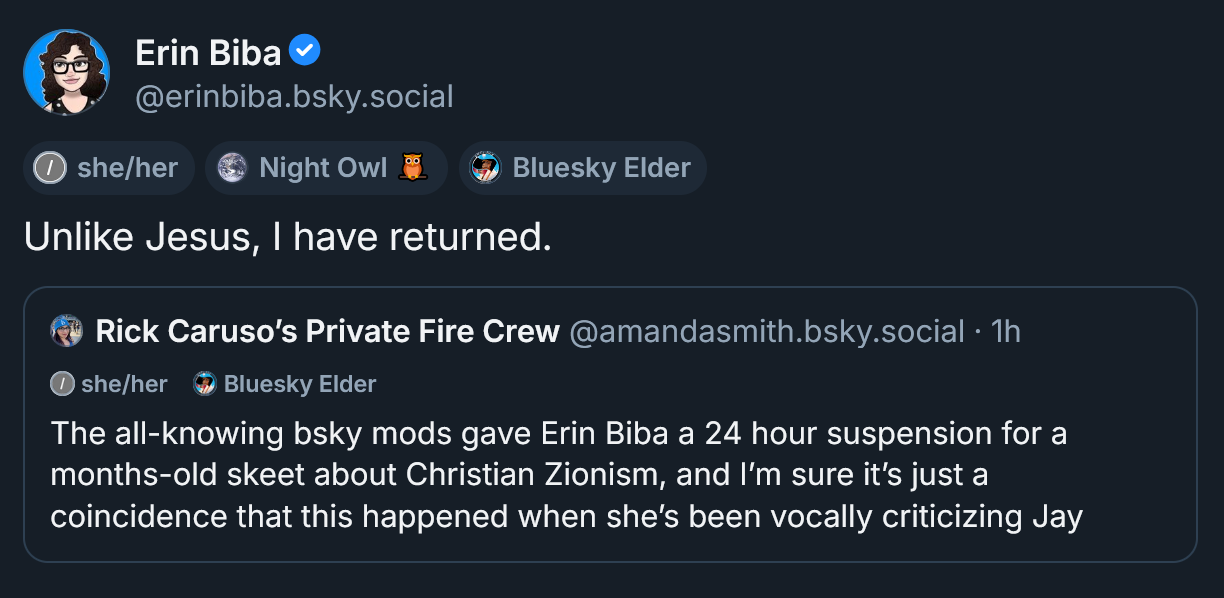
Task: Click the blue verified checkmark badge
Action: click(305, 49)
